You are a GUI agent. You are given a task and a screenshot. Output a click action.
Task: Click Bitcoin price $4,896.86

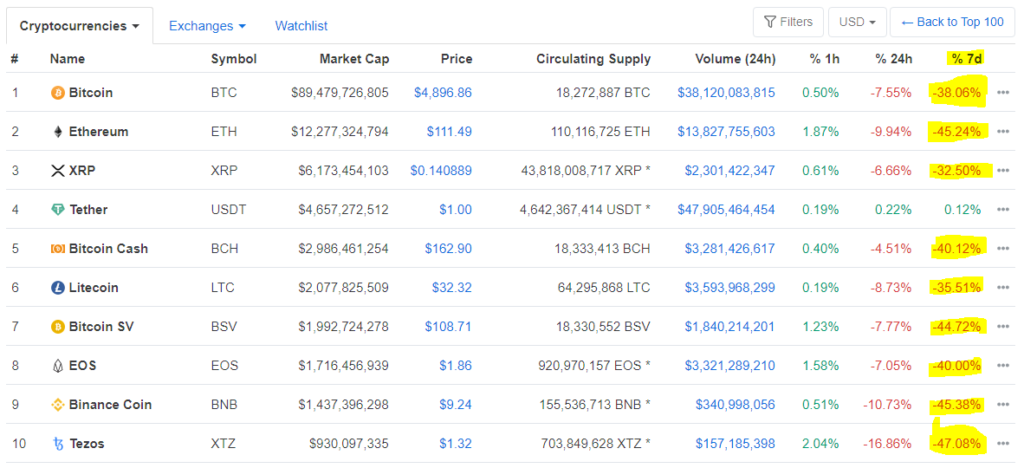pyautogui.click(x=443, y=93)
